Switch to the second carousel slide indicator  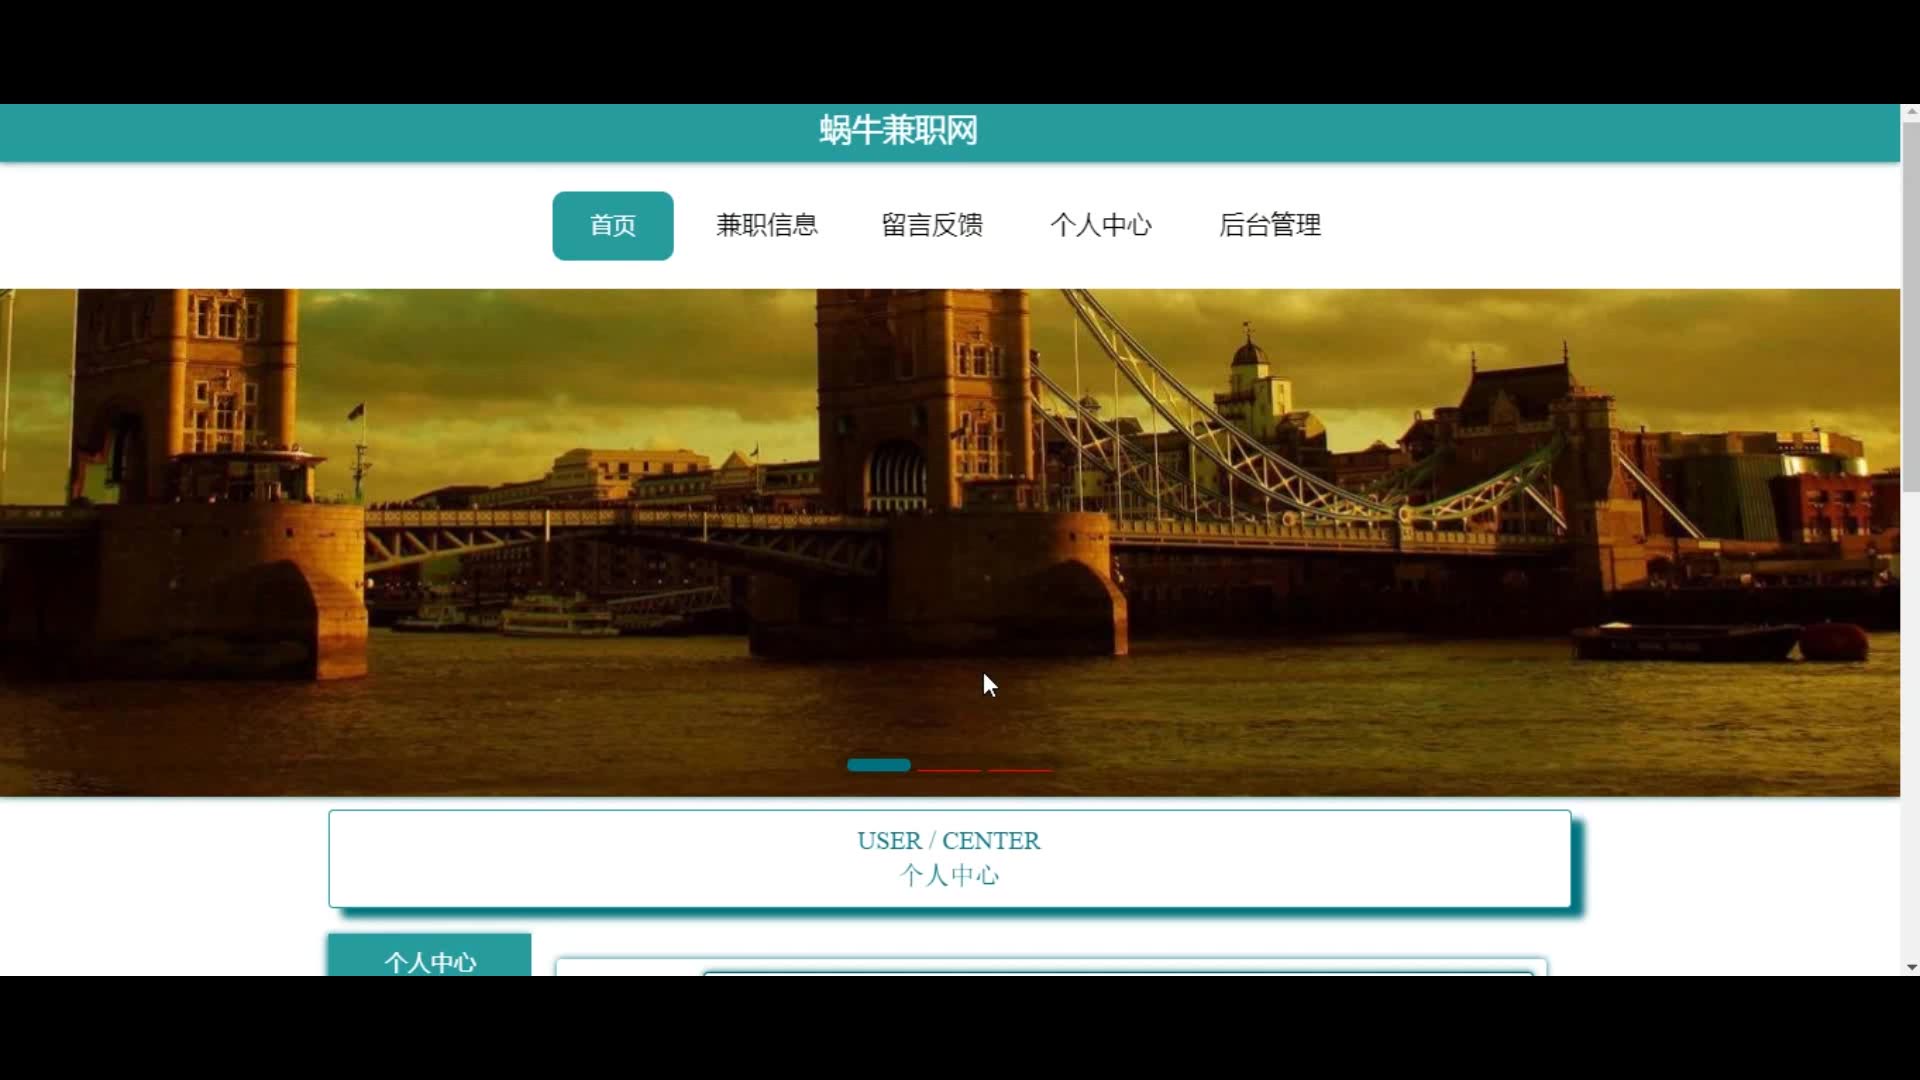pyautogui.click(x=949, y=769)
